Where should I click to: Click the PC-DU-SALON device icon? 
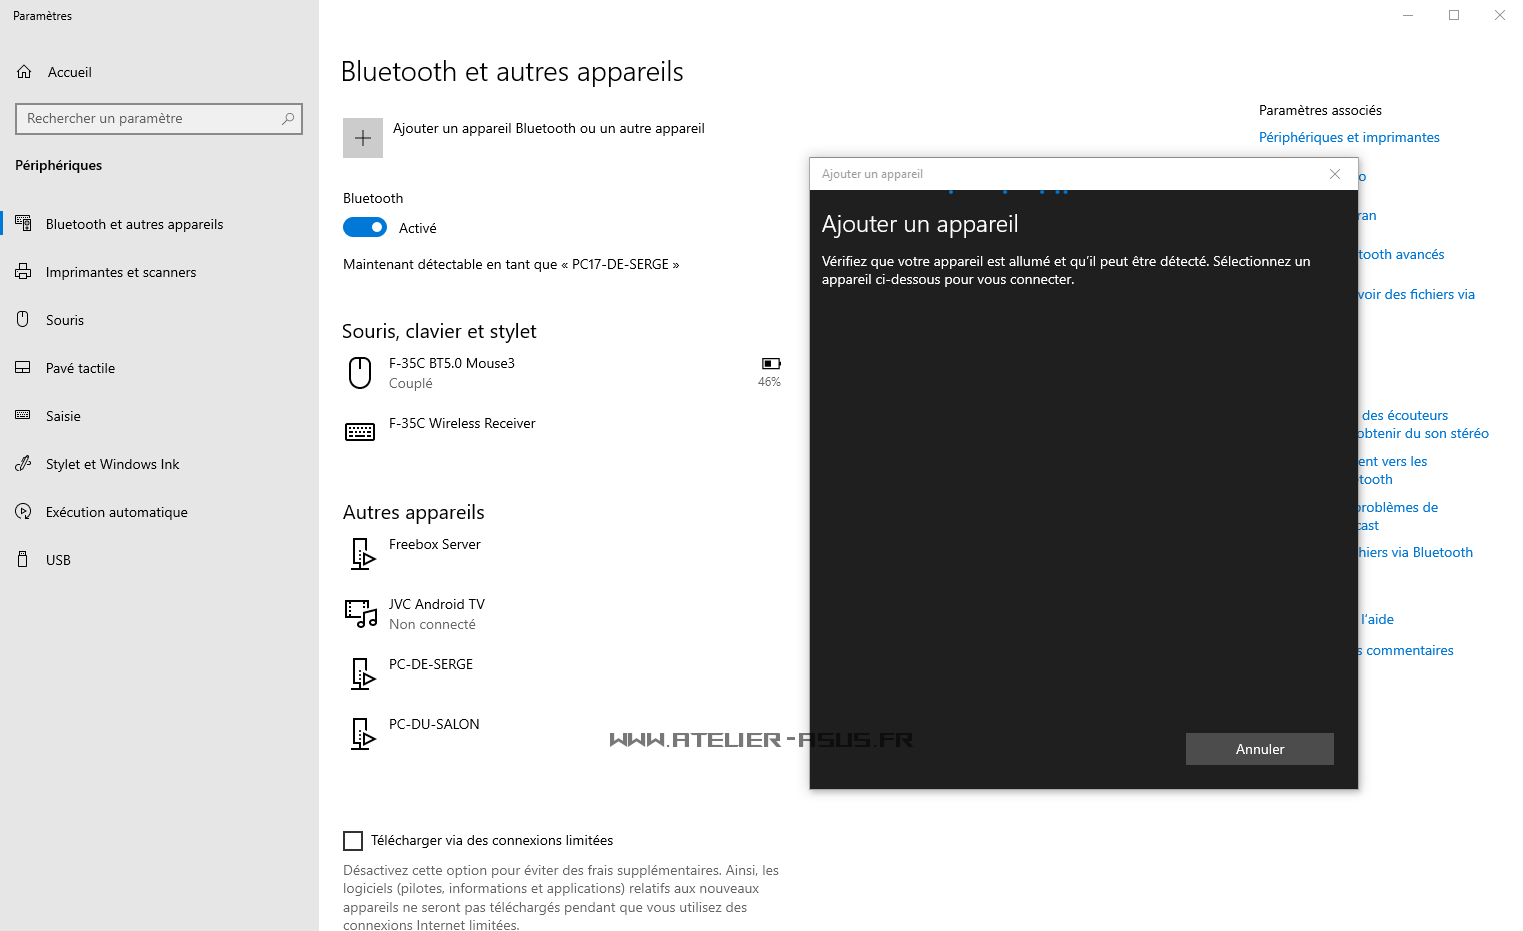coord(362,734)
